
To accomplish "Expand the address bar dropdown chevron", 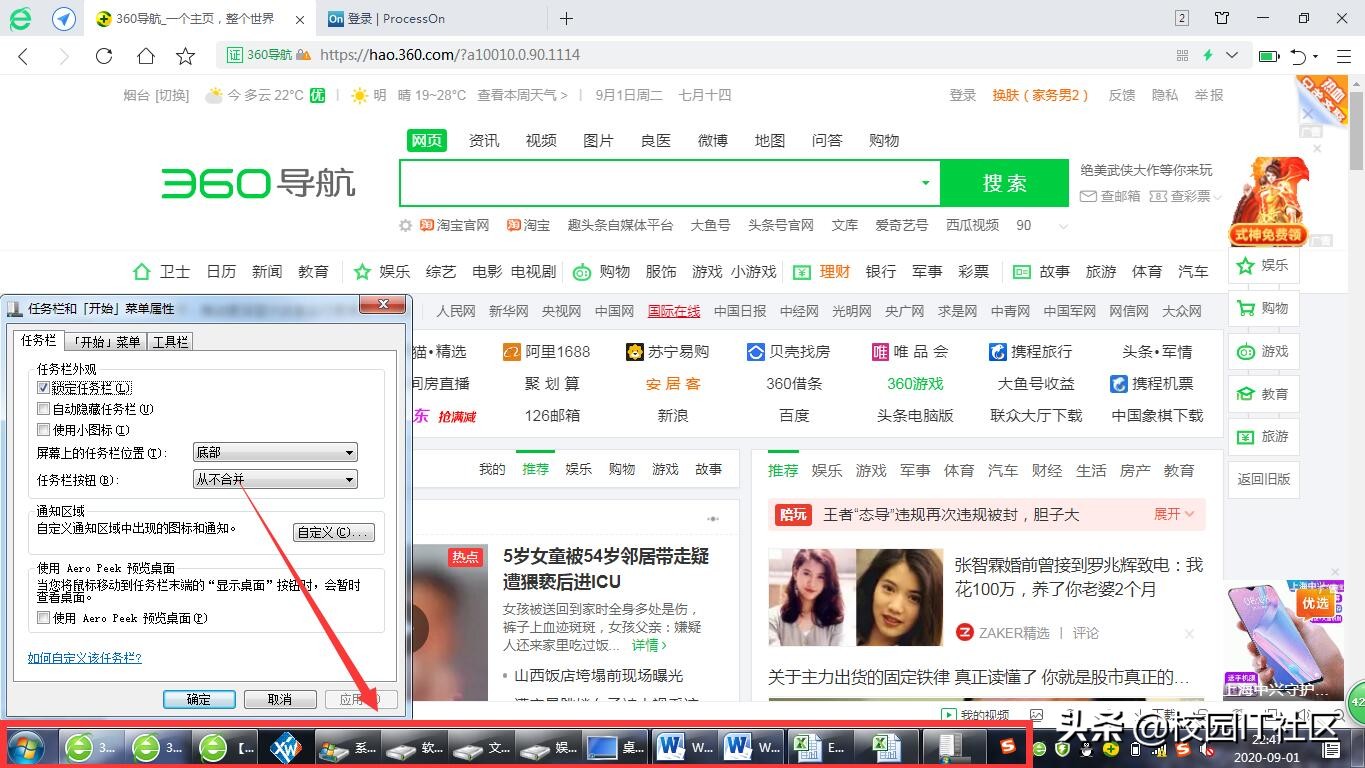I will click(x=1232, y=55).
